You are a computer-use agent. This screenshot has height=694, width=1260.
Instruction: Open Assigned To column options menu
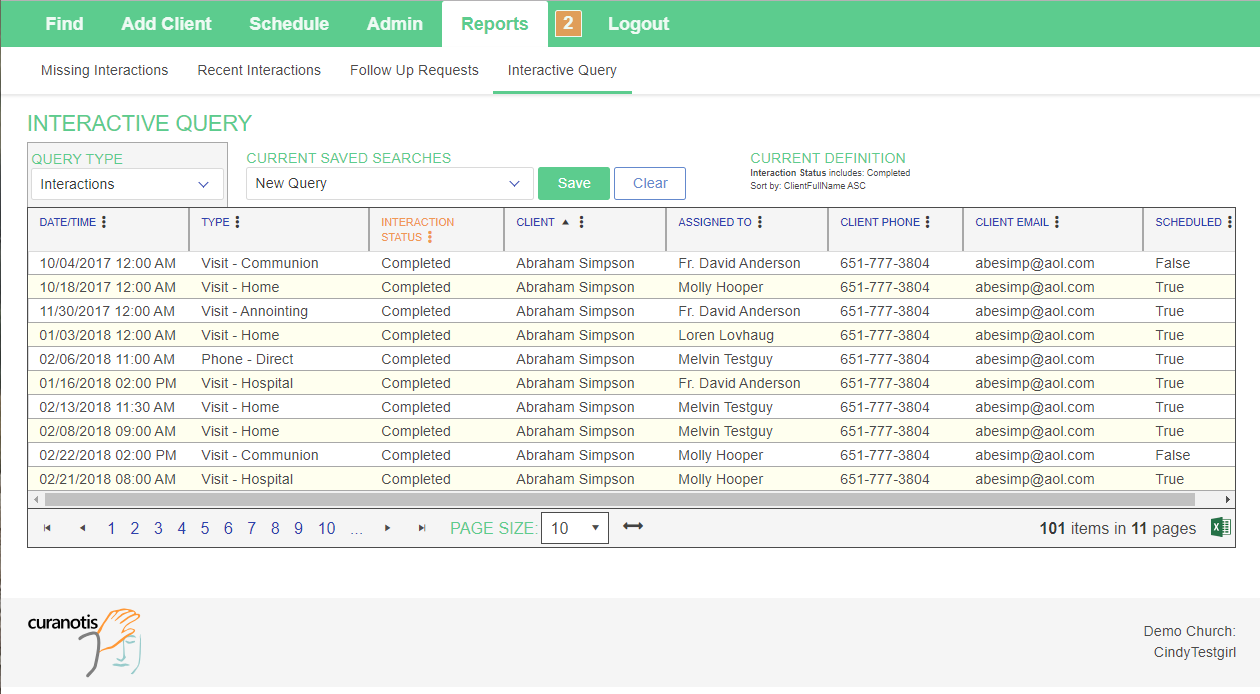tap(760, 222)
